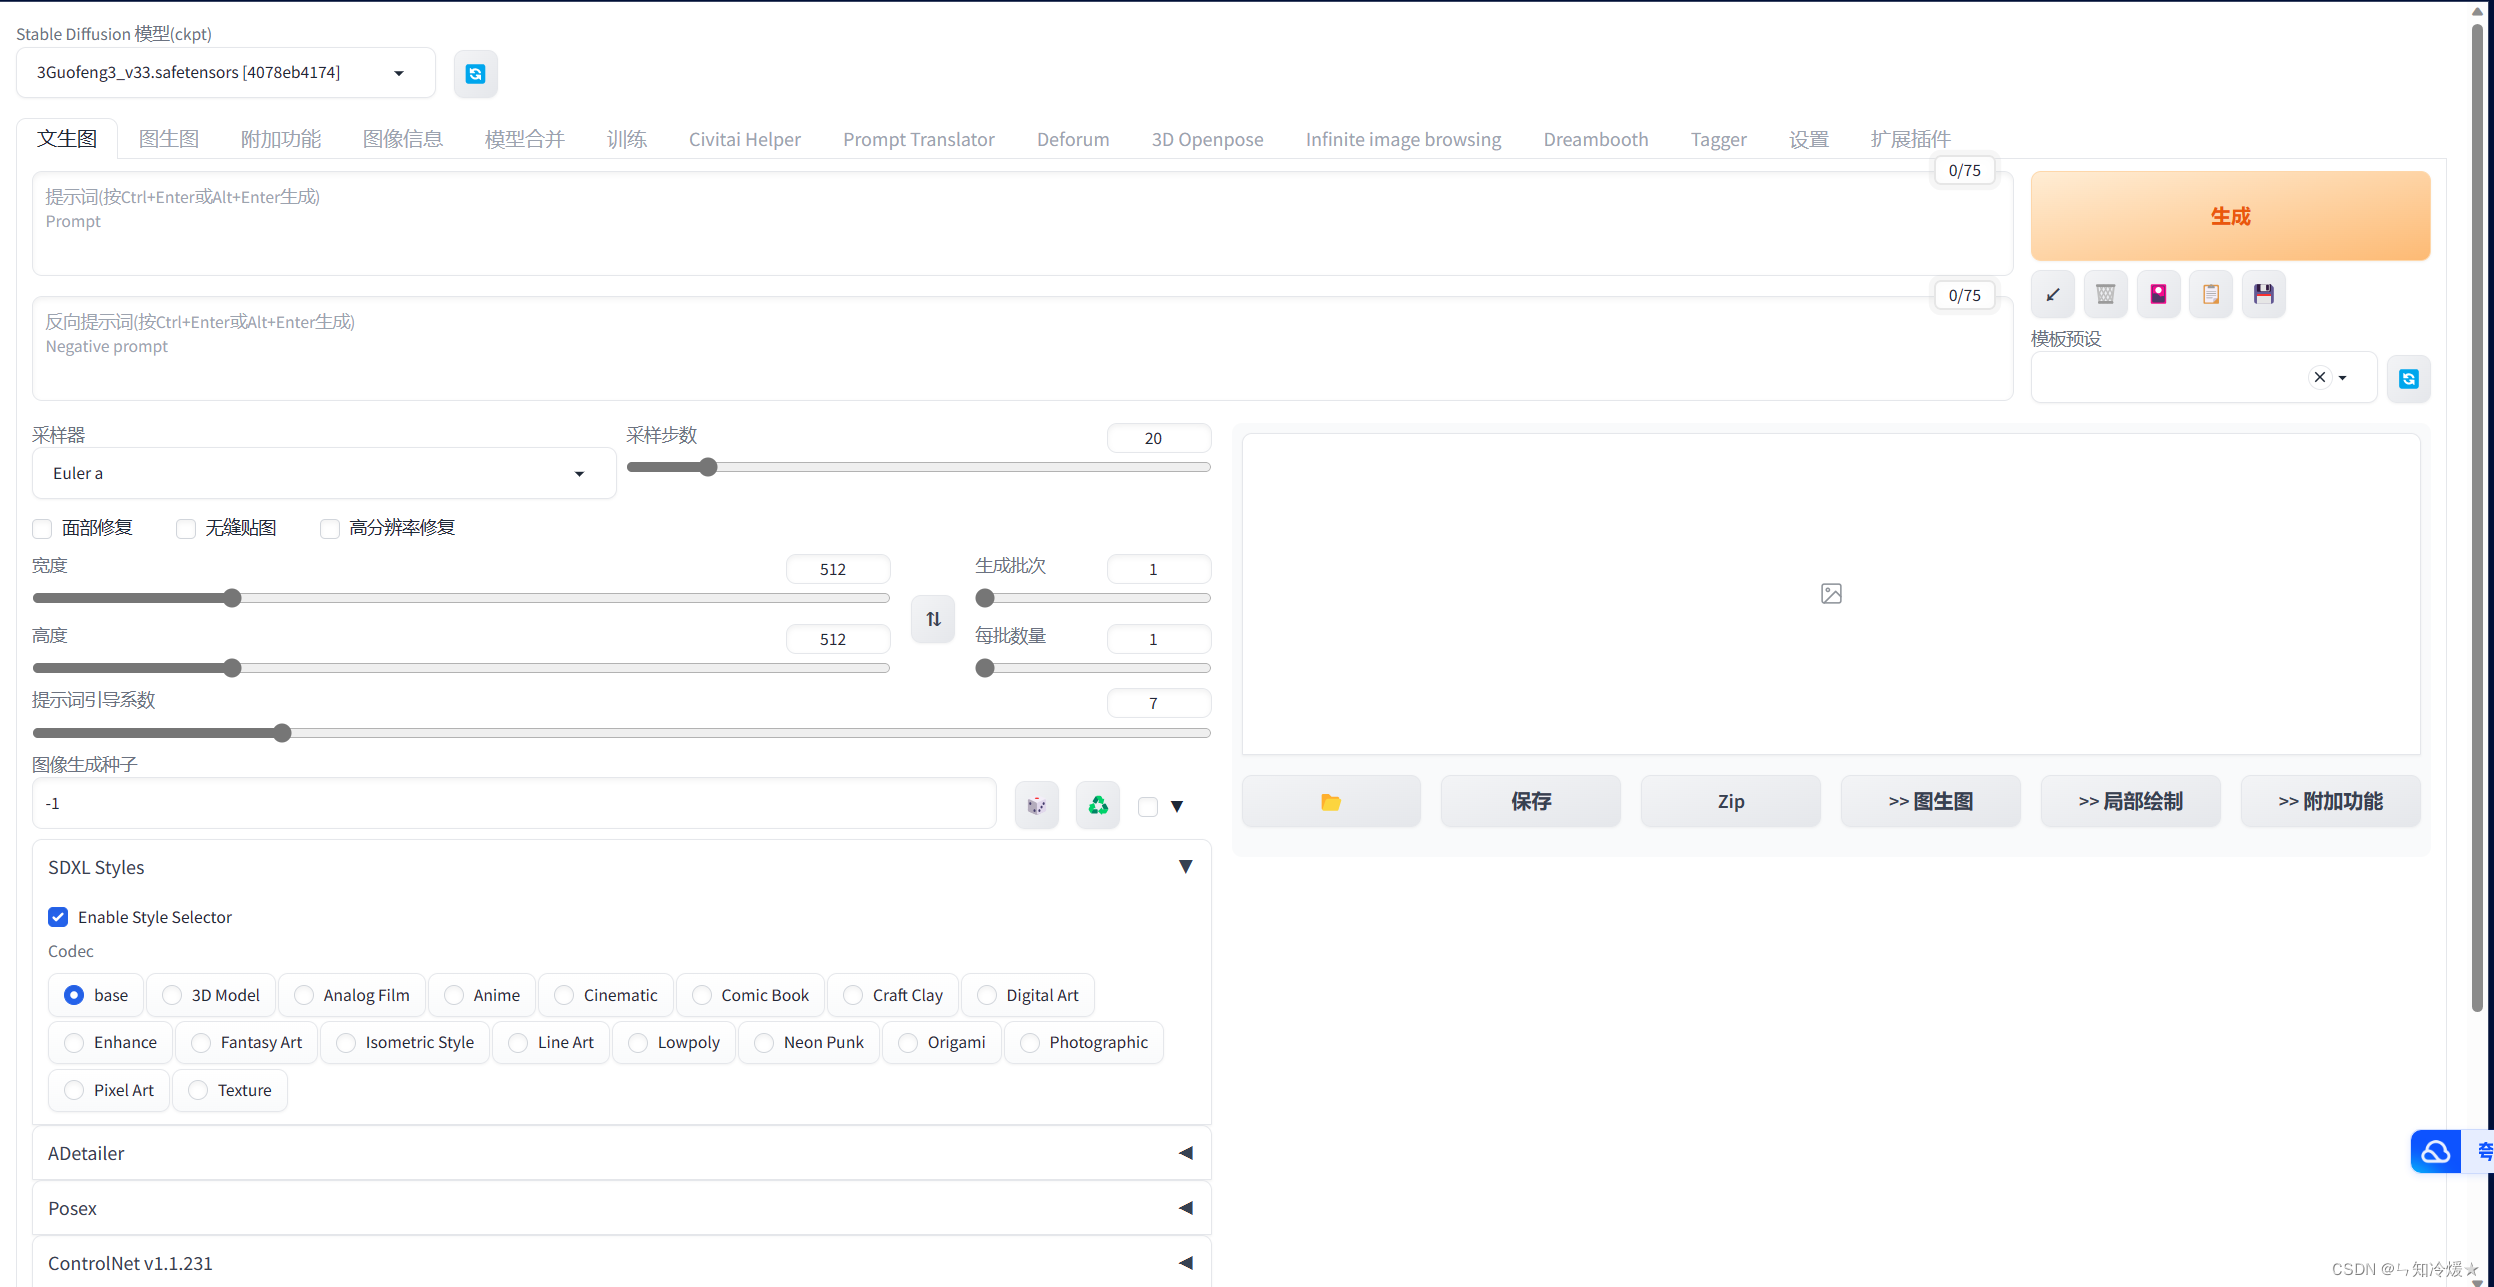Click the swap width/height icon

[x=930, y=616]
